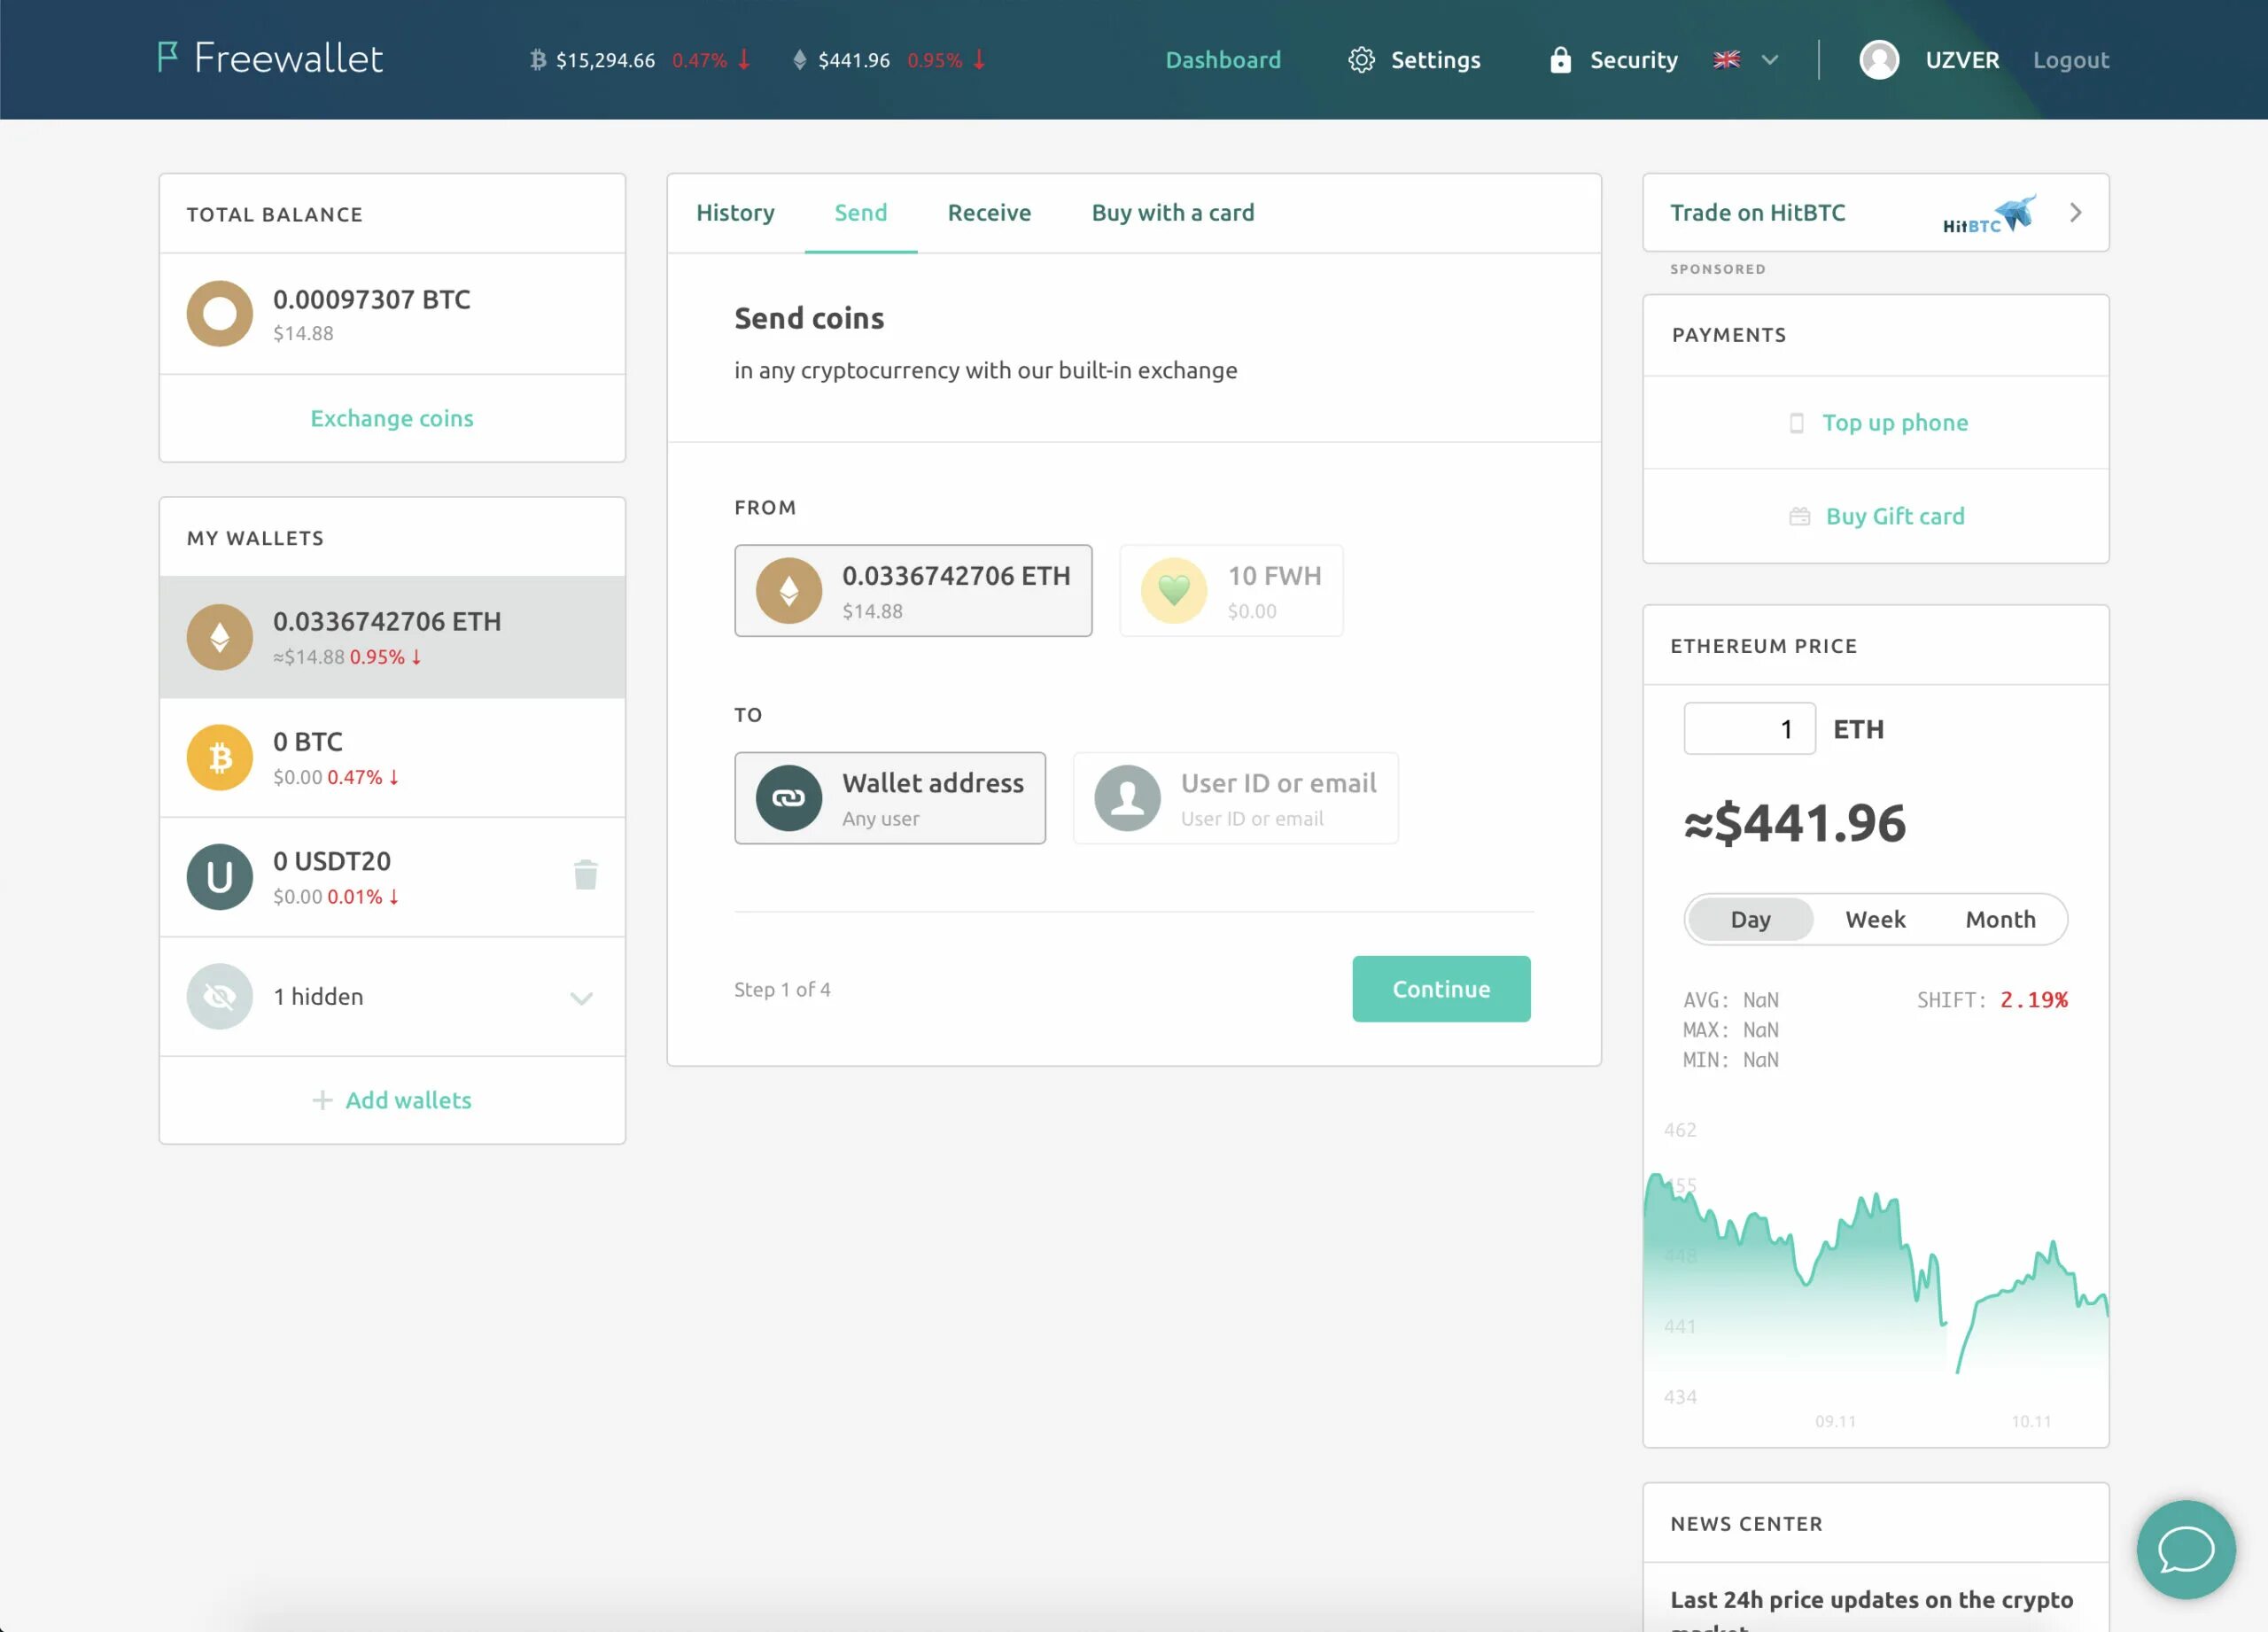Click the Security padlock icon
The image size is (2268, 1632).
coord(1559,60)
